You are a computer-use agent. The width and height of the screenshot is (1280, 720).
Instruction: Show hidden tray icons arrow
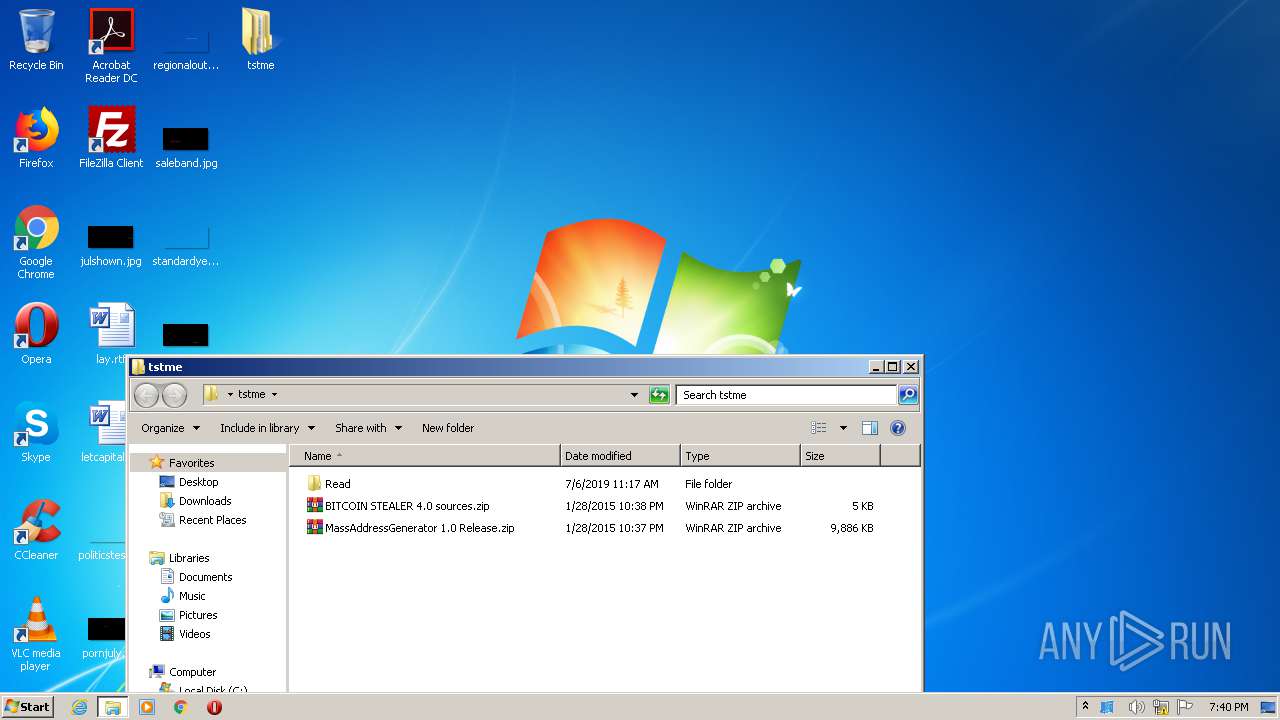click(1085, 707)
